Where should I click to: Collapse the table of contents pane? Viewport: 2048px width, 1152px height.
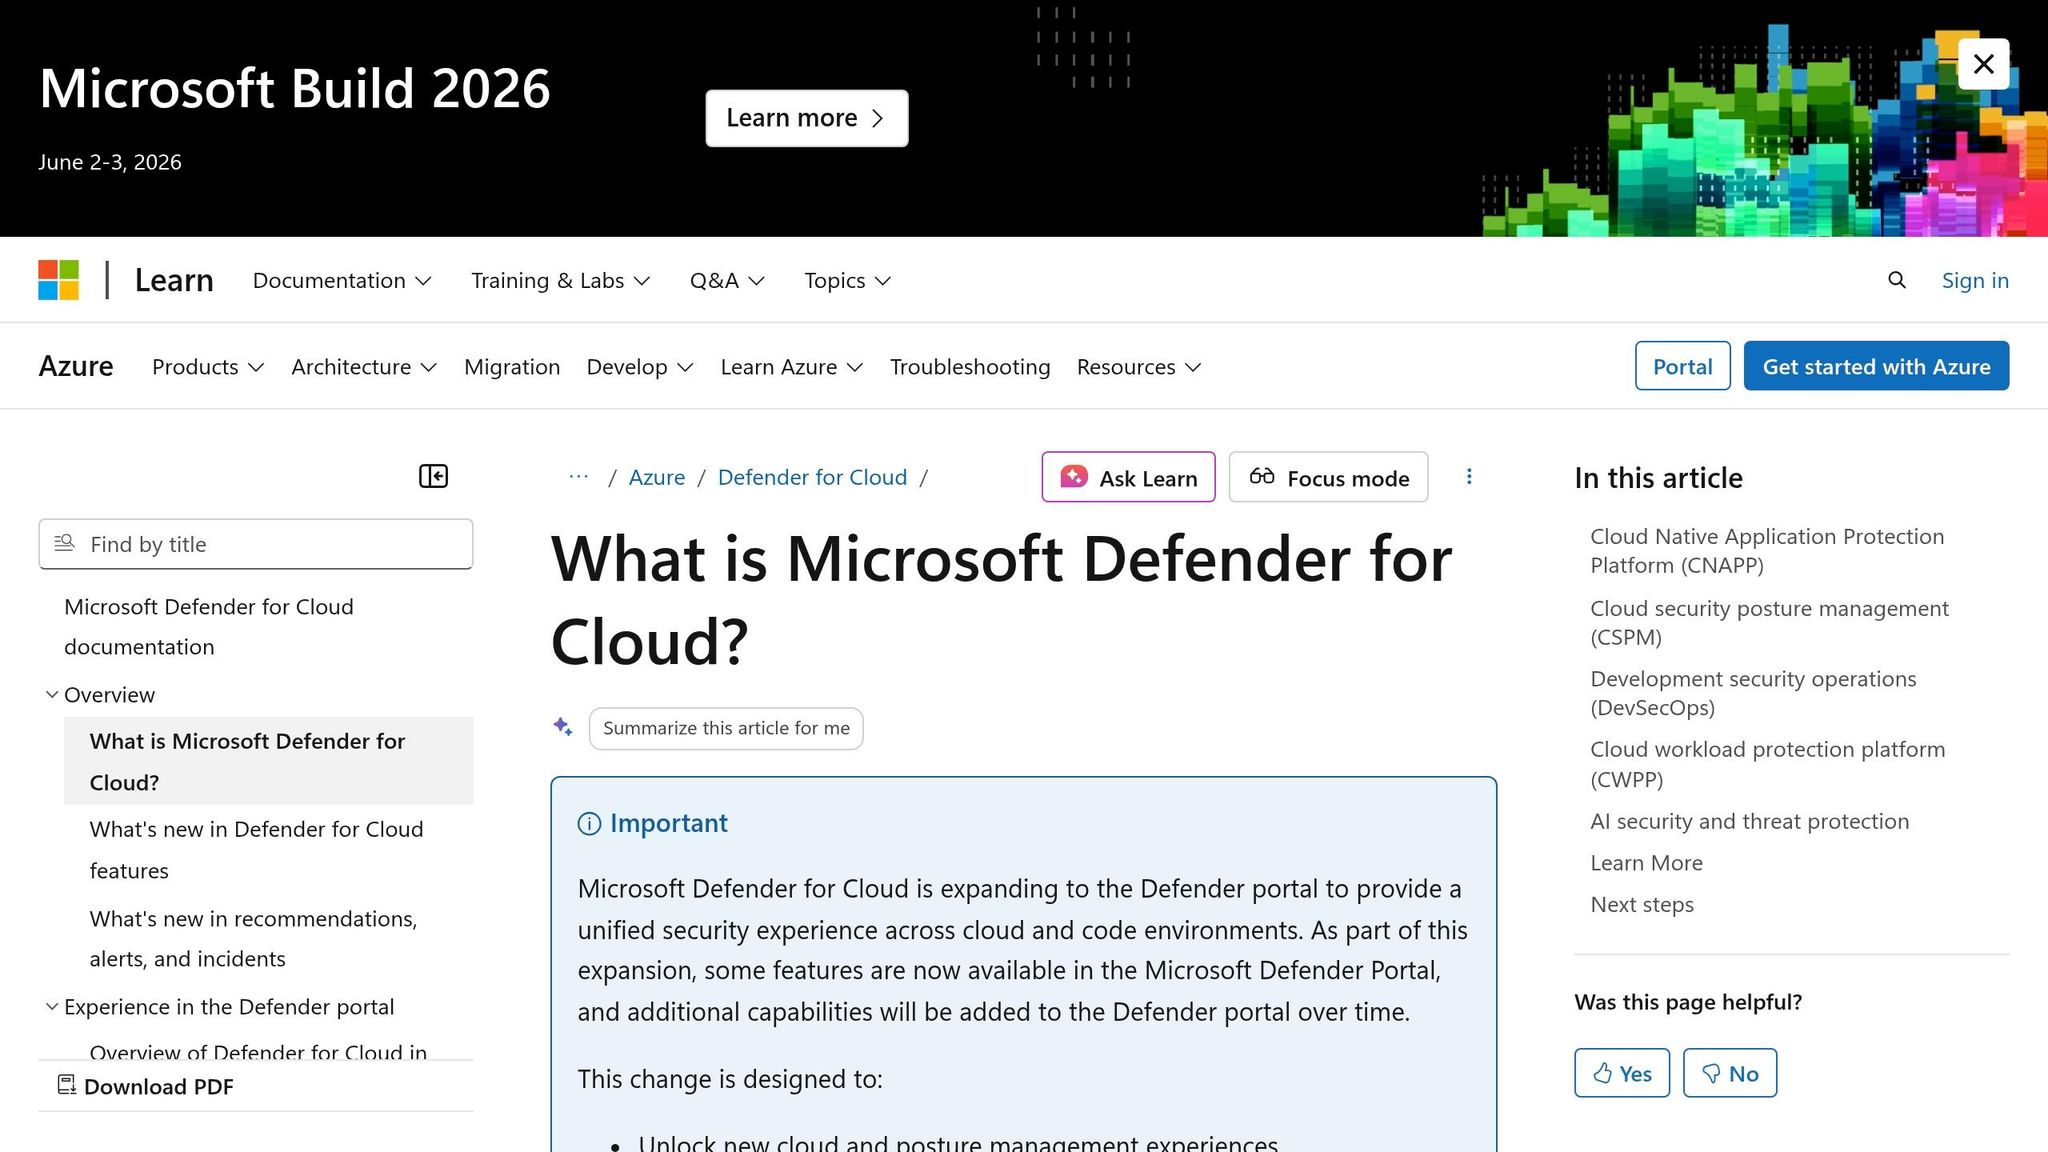pyautogui.click(x=433, y=476)
